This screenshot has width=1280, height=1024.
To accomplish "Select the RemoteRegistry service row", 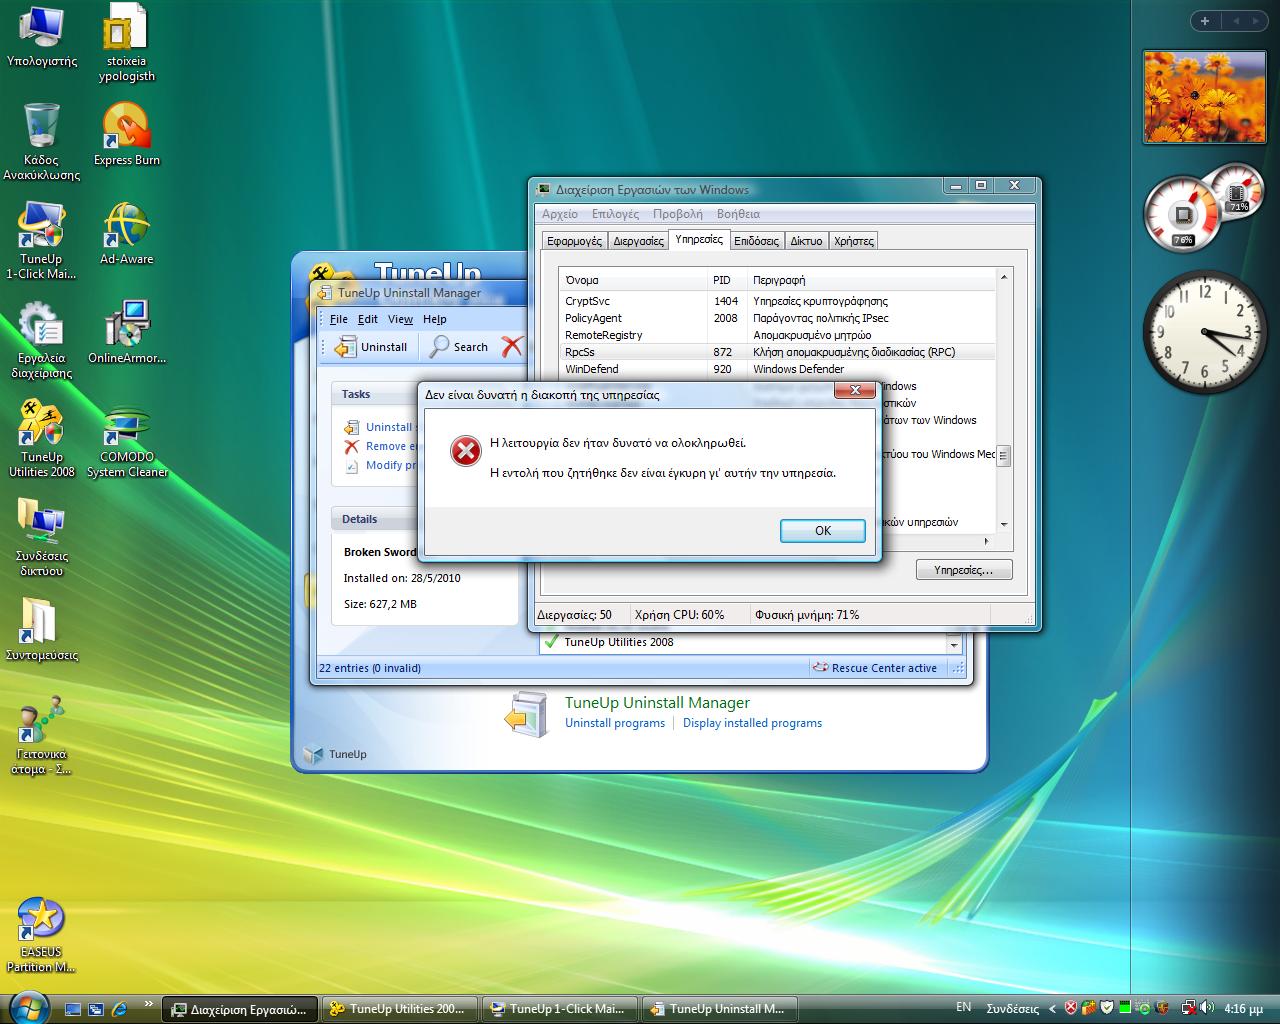I will pyautogui.click(x=779, y=335).
